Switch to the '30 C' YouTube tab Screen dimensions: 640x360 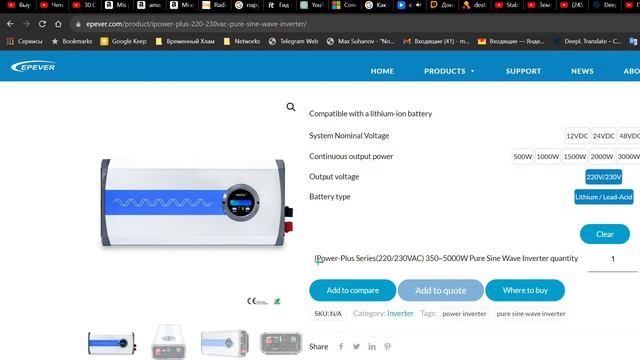pyautogui.click(x=84, y=5)
